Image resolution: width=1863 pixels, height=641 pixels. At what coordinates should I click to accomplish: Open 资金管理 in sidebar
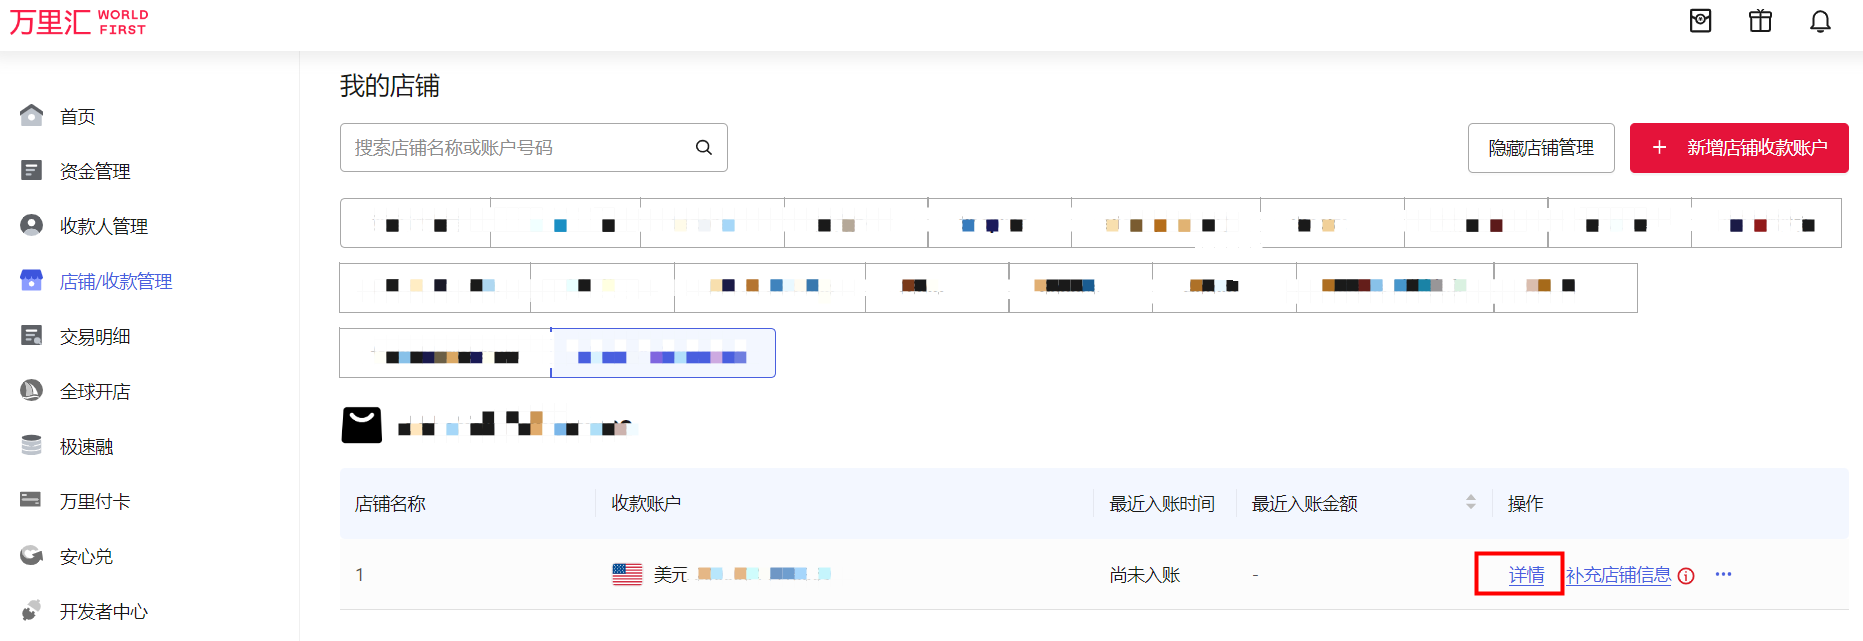(x=95, y=172)
